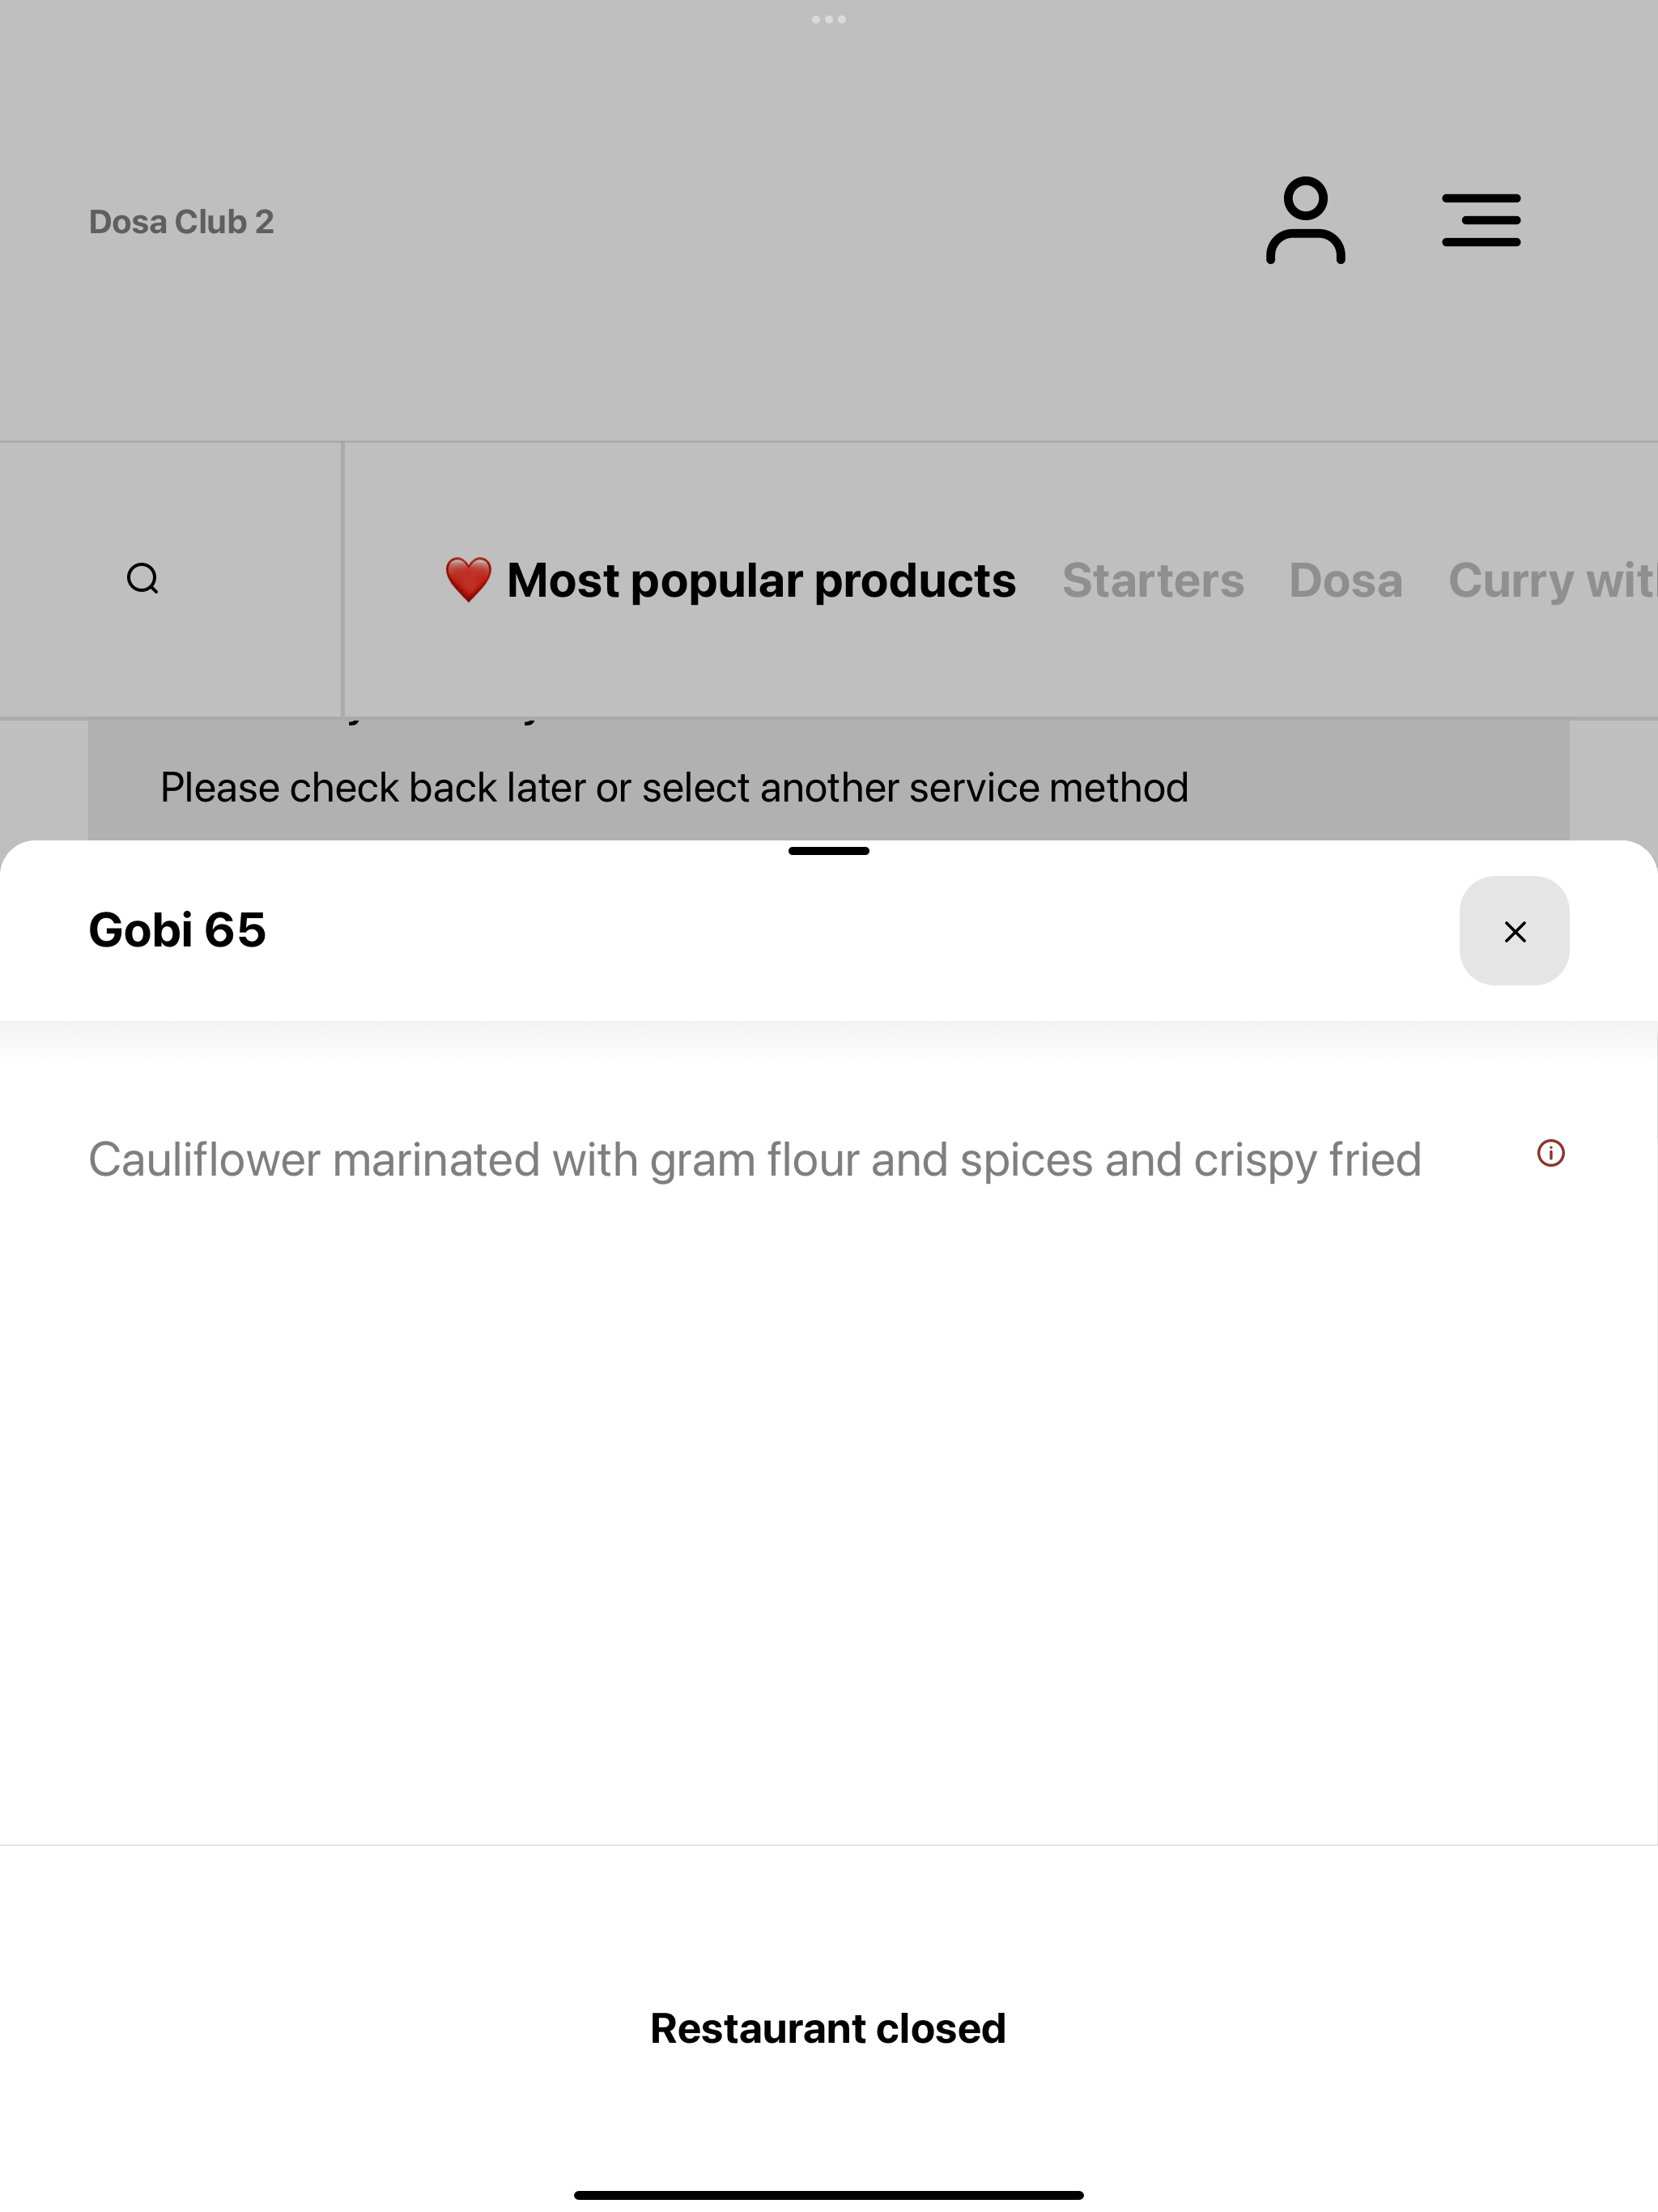The width and height of the screenshot is (1658, 2212).
Task: Click the Restaurant closed button
Action: click(x=828, y=2029)
